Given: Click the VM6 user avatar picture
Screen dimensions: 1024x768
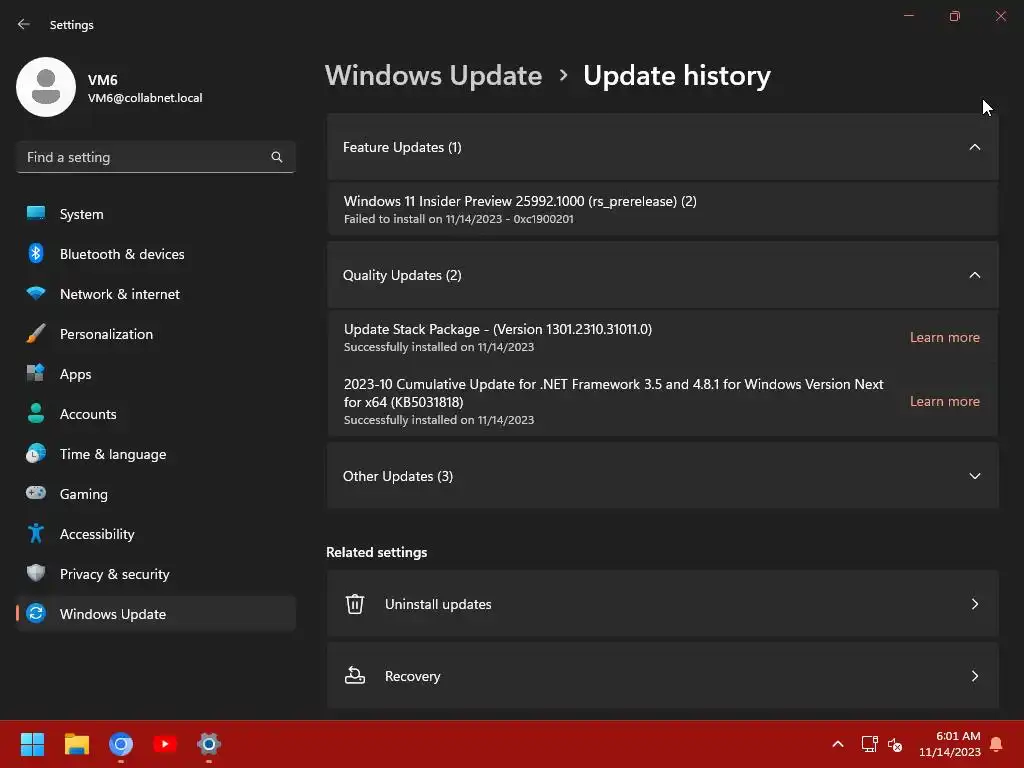Looking at the screenshot, I should coord(46,87).
